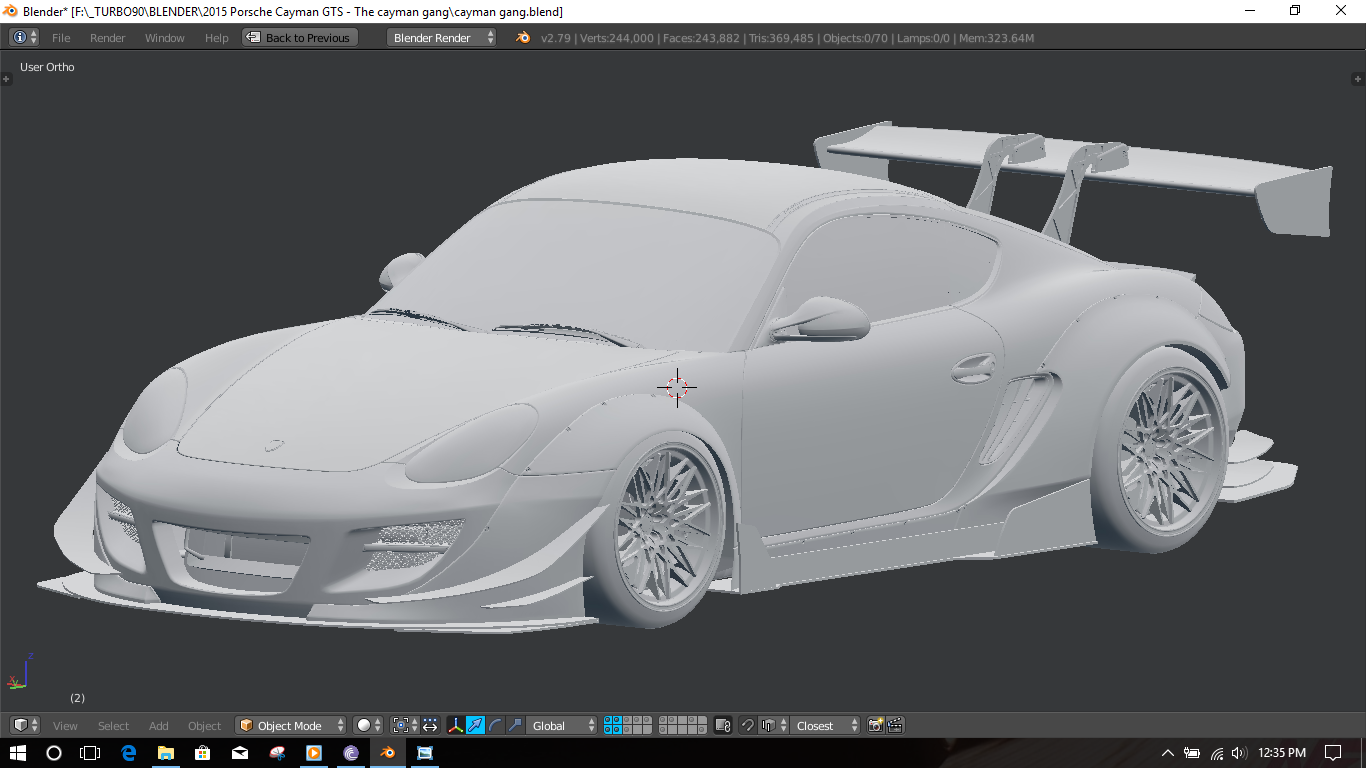The image size is (1366, 768).
Task: Toggle the 3D manipulator widget
Action: [455, 725]
